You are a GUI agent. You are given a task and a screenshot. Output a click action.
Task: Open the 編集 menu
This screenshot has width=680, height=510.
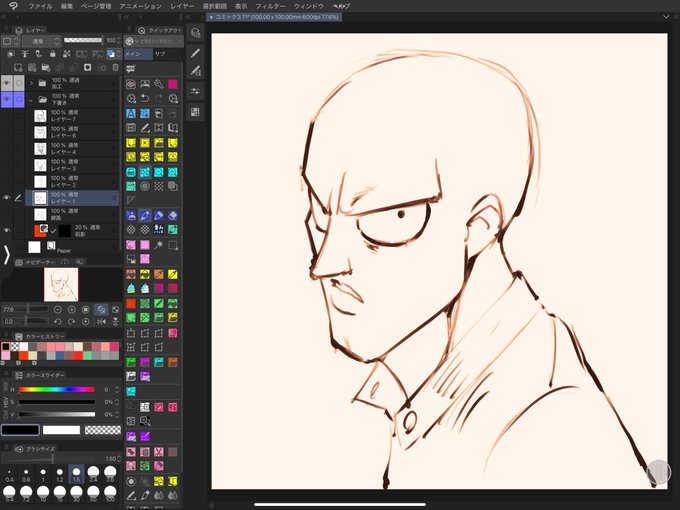coord(66,7)
